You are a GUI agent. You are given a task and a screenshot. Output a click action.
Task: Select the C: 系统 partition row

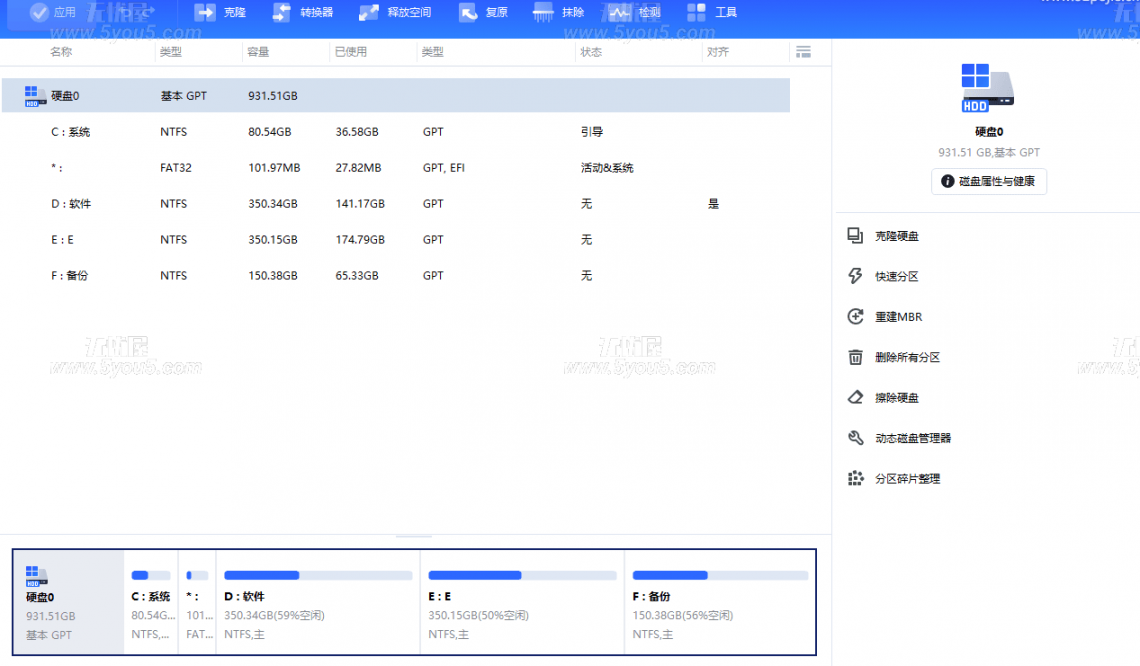click(396, 132)
